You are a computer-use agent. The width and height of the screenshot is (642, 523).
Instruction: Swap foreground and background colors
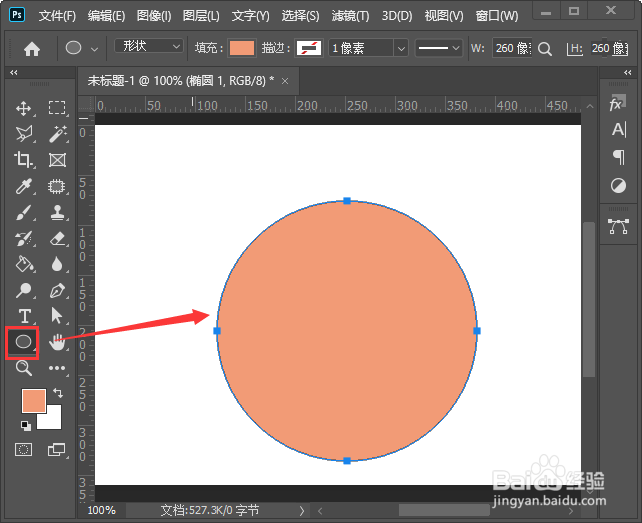click(58, 393)
